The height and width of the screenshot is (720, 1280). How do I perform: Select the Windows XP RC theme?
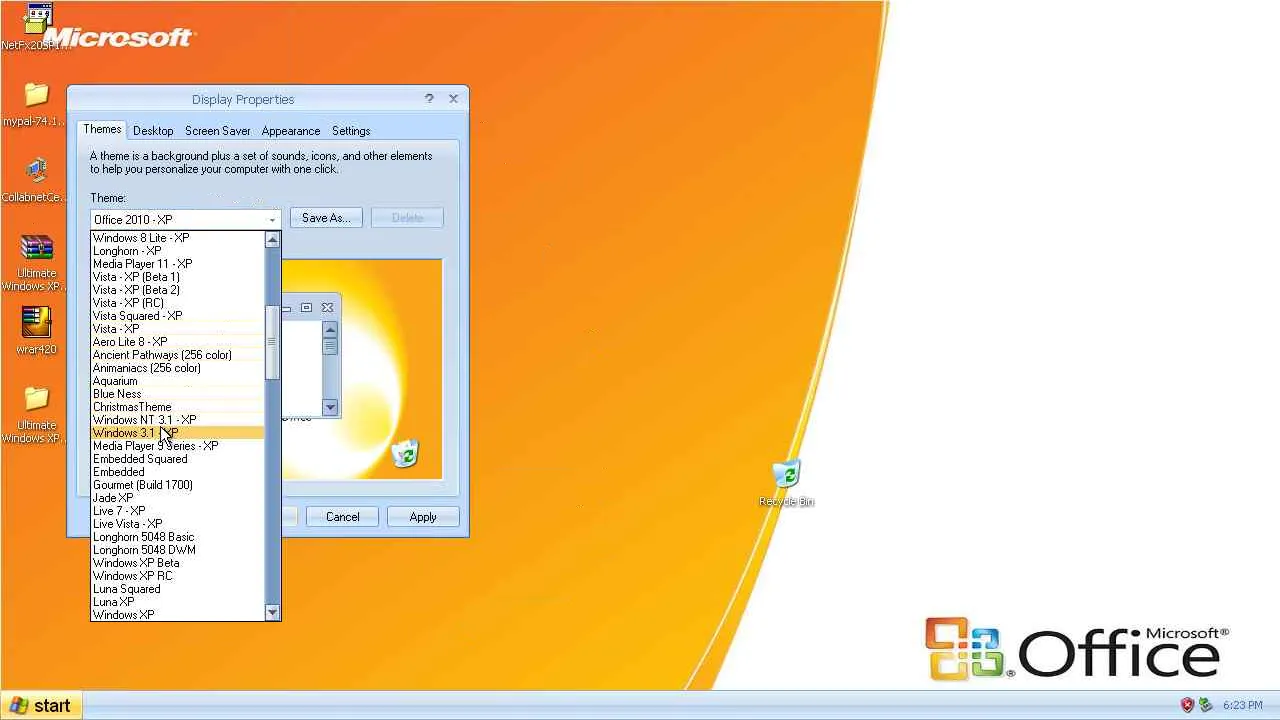[x=178, y=576]
